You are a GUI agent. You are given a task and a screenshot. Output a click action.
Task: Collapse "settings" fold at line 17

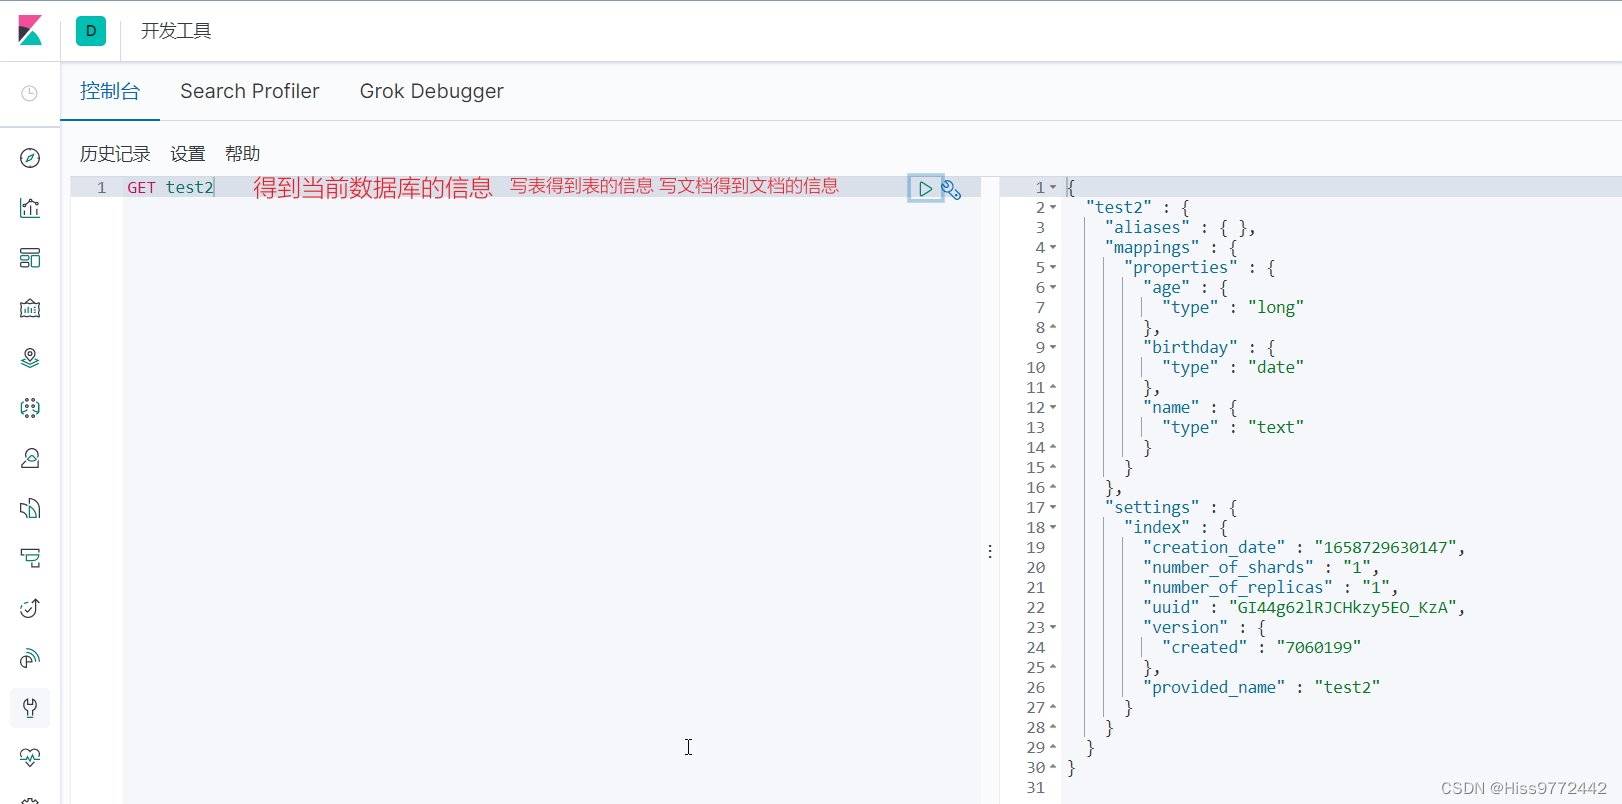1053,507
